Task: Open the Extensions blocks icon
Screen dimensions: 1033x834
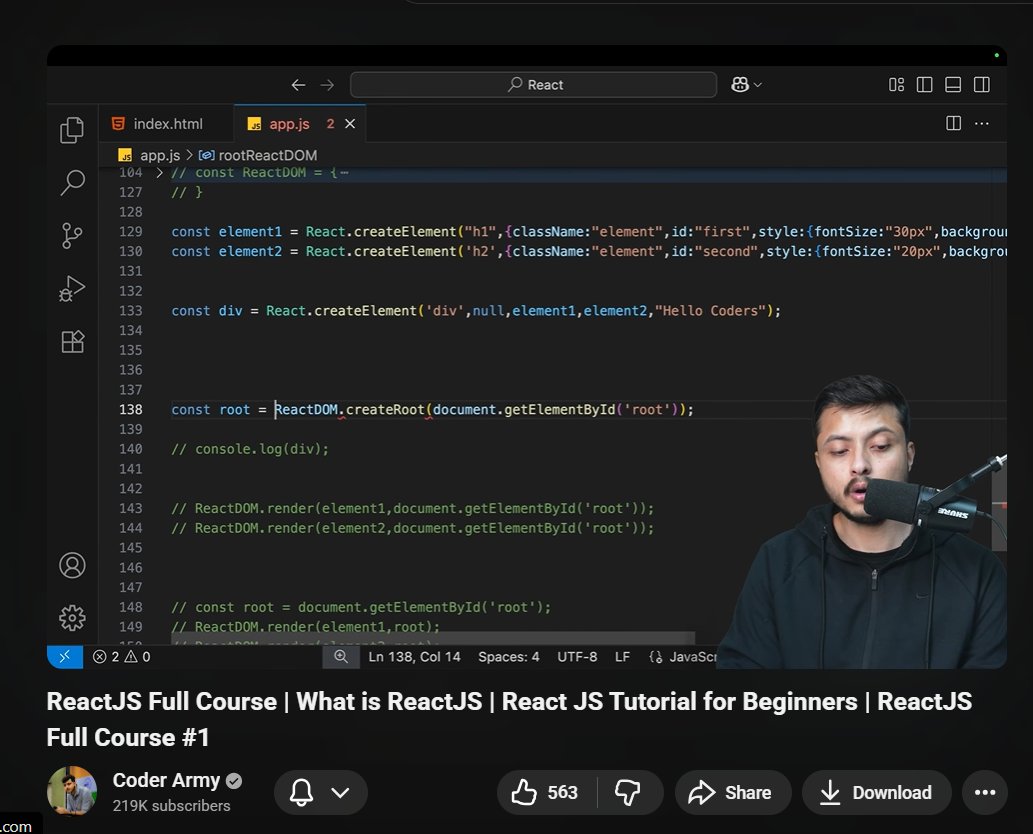Action: [x=72, y=341]
